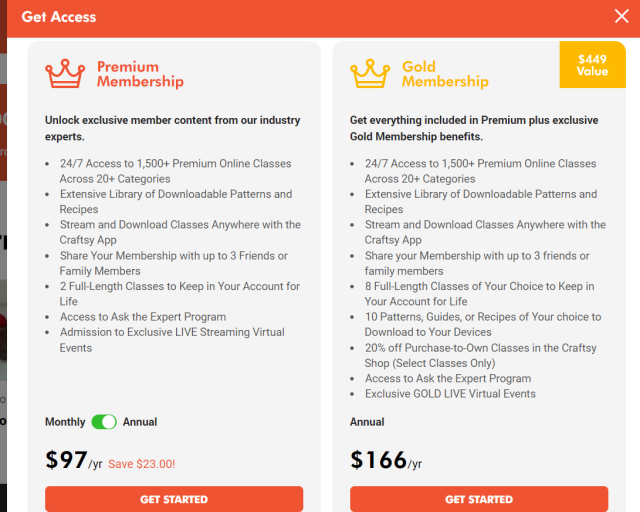
Task: Close the Get Access dialog
Action: (621, 16)
